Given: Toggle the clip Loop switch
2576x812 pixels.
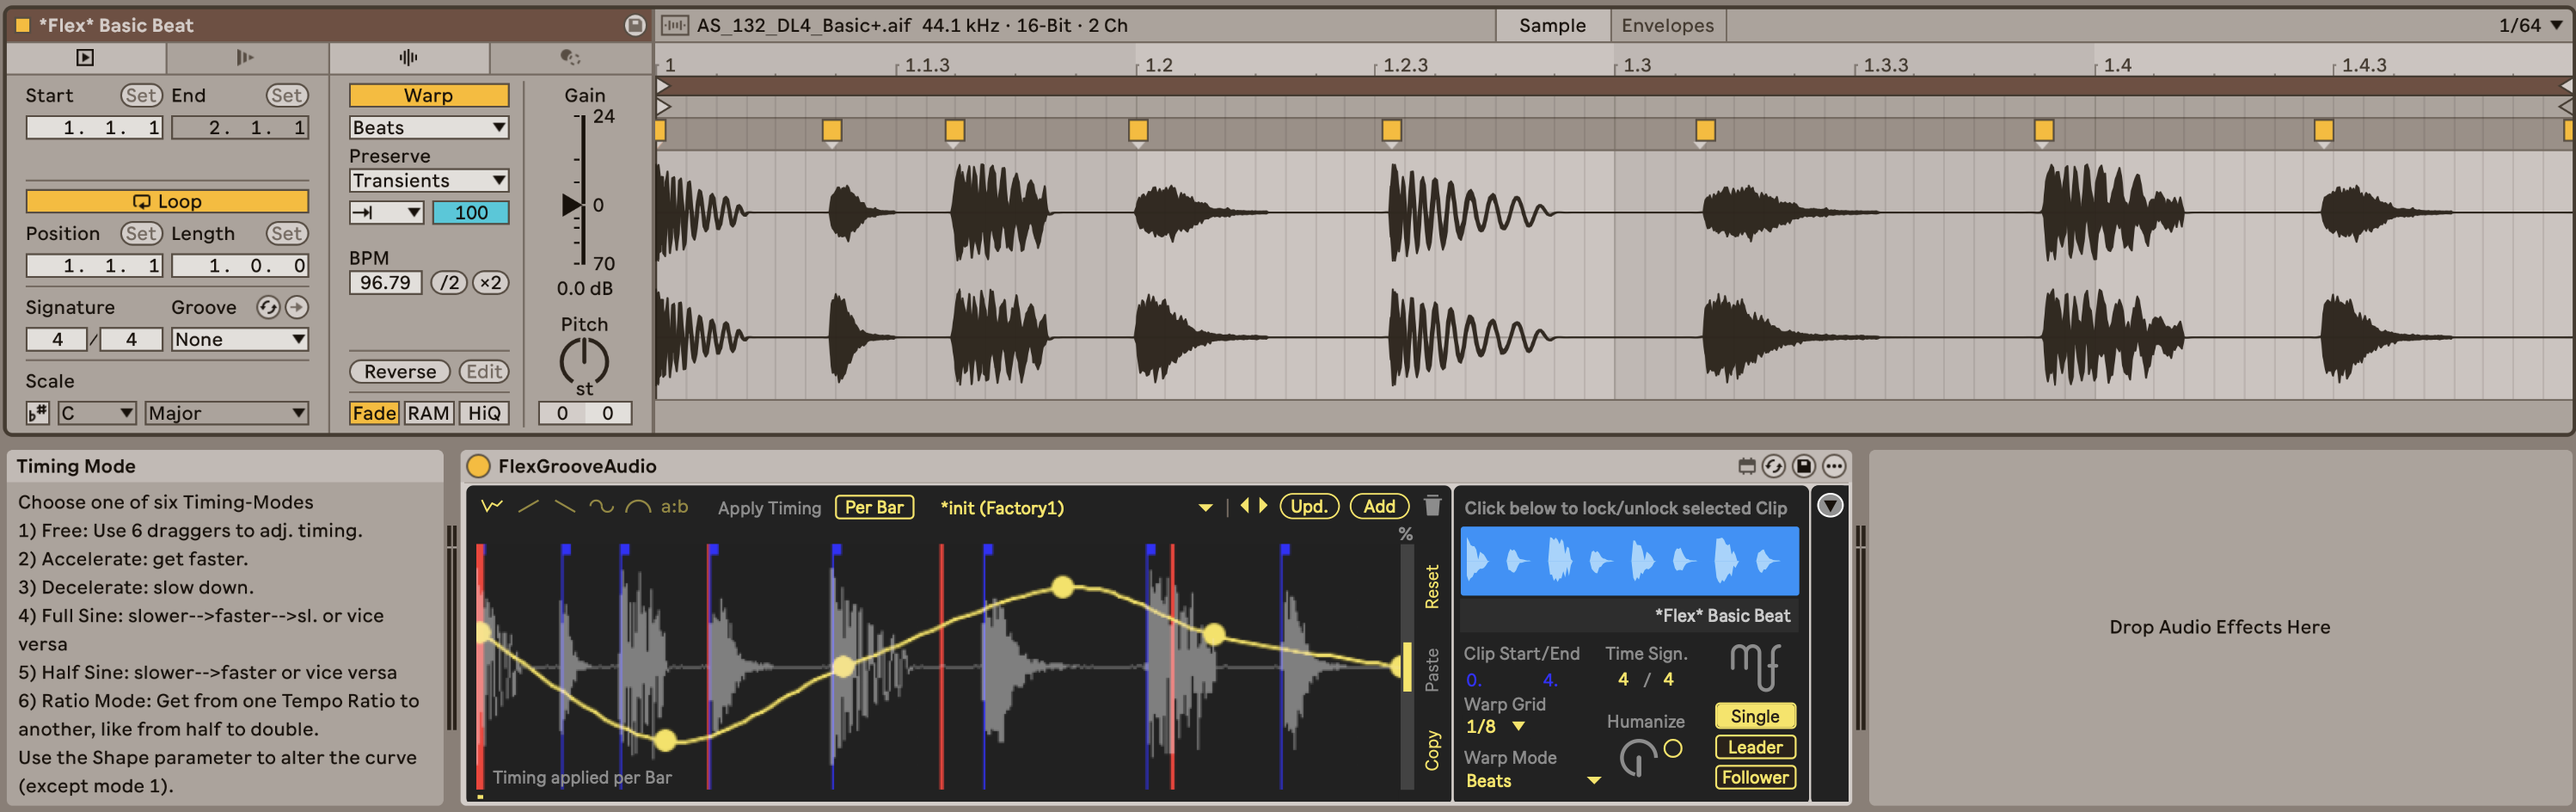Looking at the screenshot, I should [167, 201].
